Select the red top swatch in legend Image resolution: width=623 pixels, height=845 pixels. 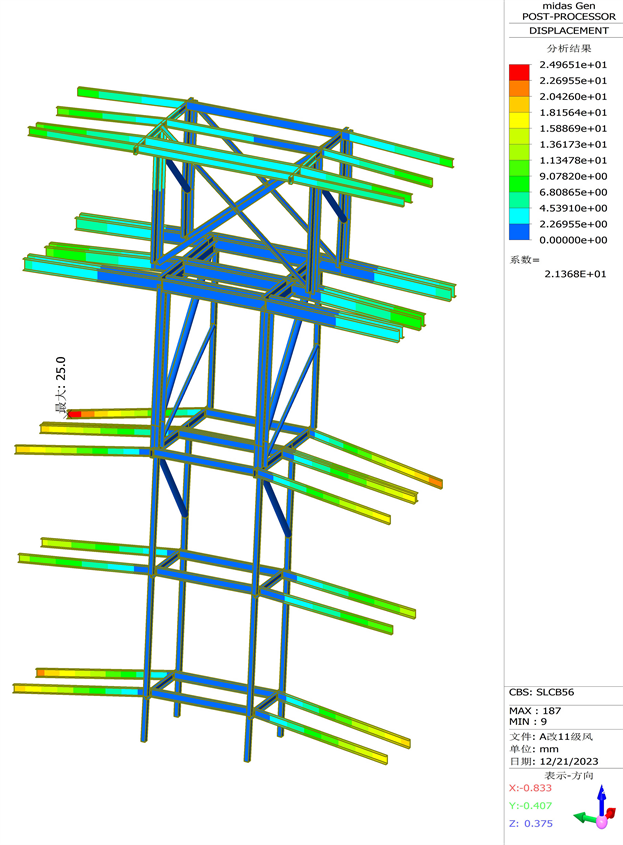(519, 72)
